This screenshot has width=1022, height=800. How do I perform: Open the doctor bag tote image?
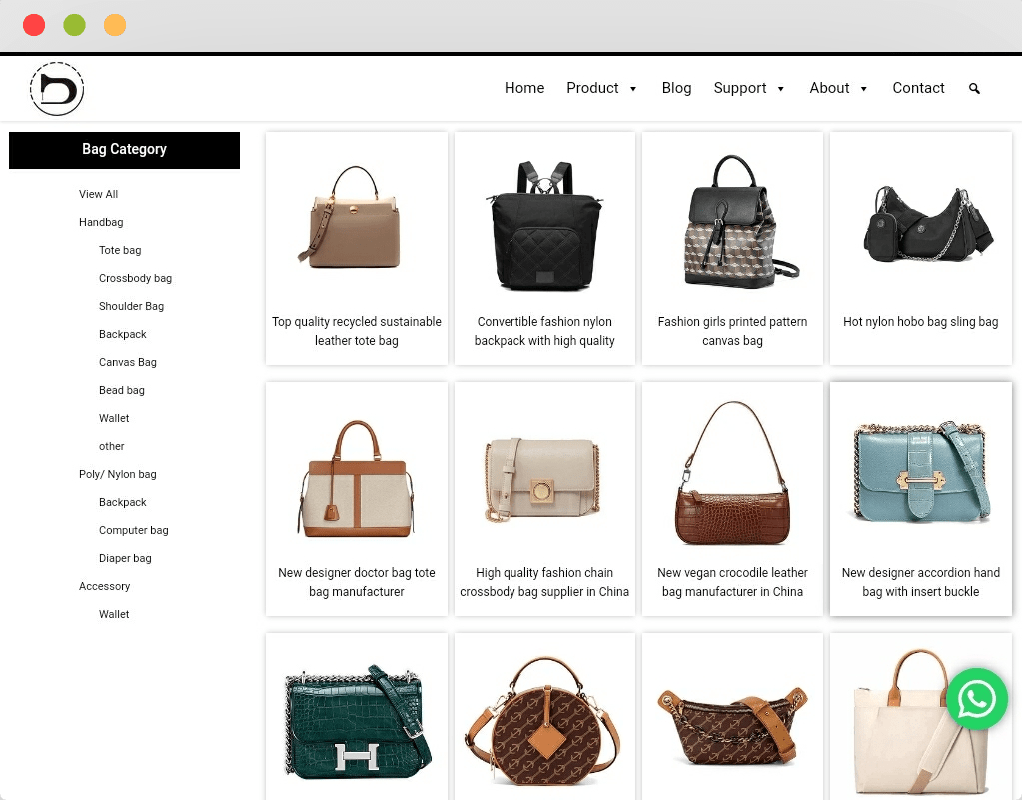click(356, 479)
